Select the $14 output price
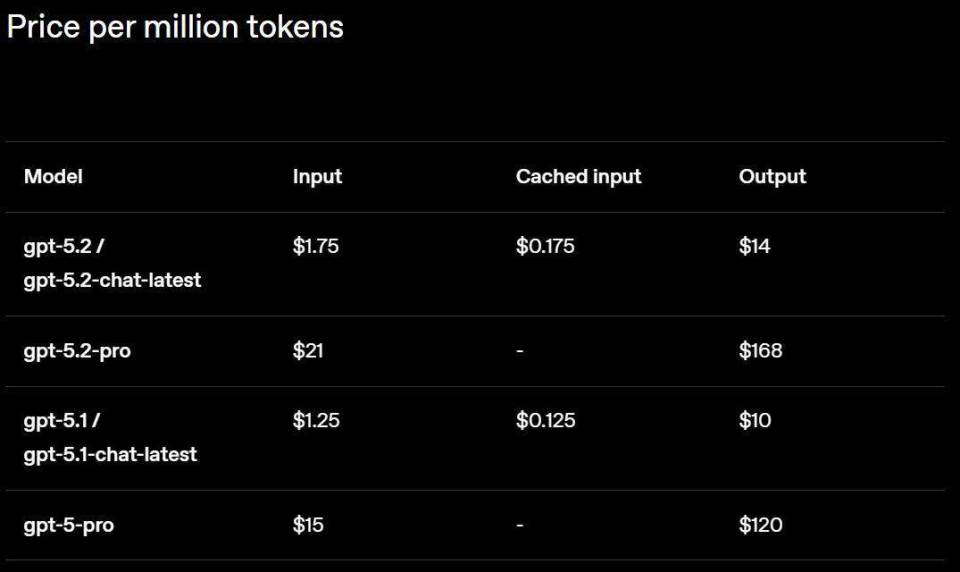Screen dimensions: 960x572 (x=755, y=246)
